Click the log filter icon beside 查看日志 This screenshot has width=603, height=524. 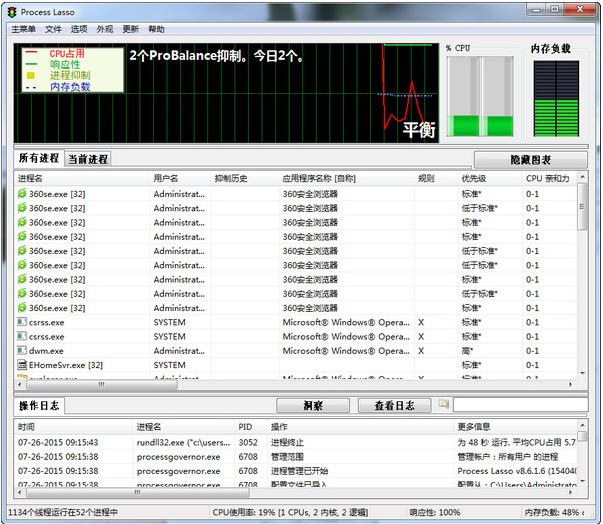click(444, 405)
